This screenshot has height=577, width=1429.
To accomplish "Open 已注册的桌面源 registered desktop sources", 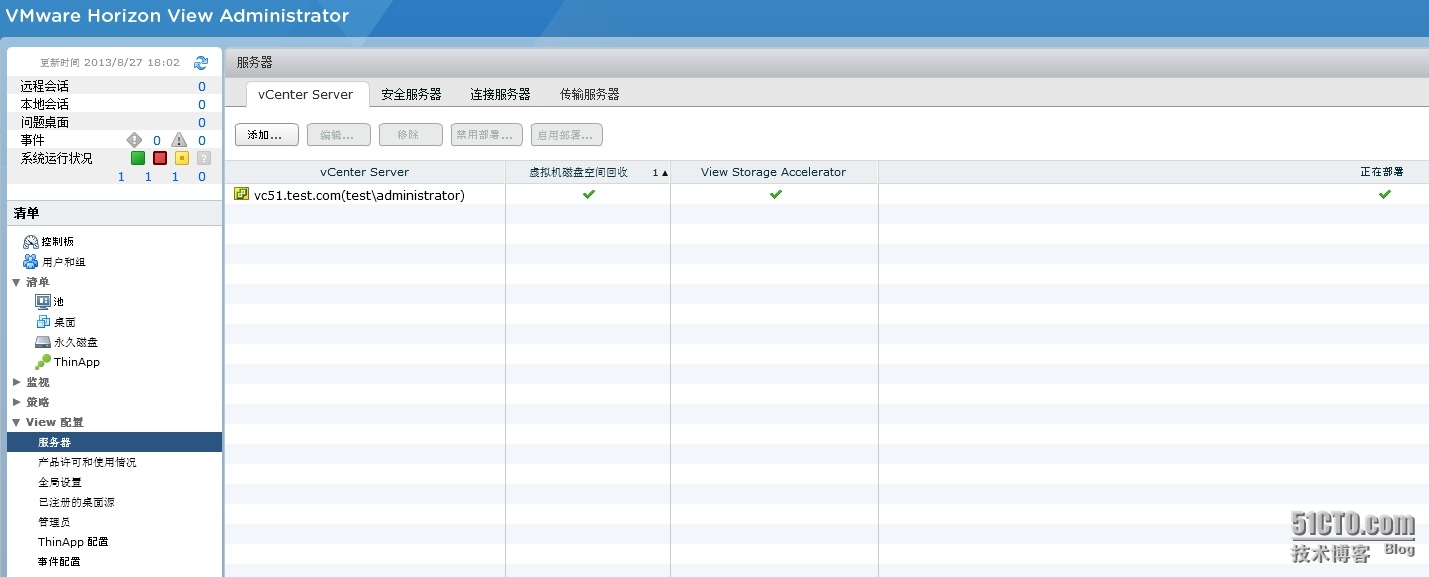I will (x=76, y=502).
